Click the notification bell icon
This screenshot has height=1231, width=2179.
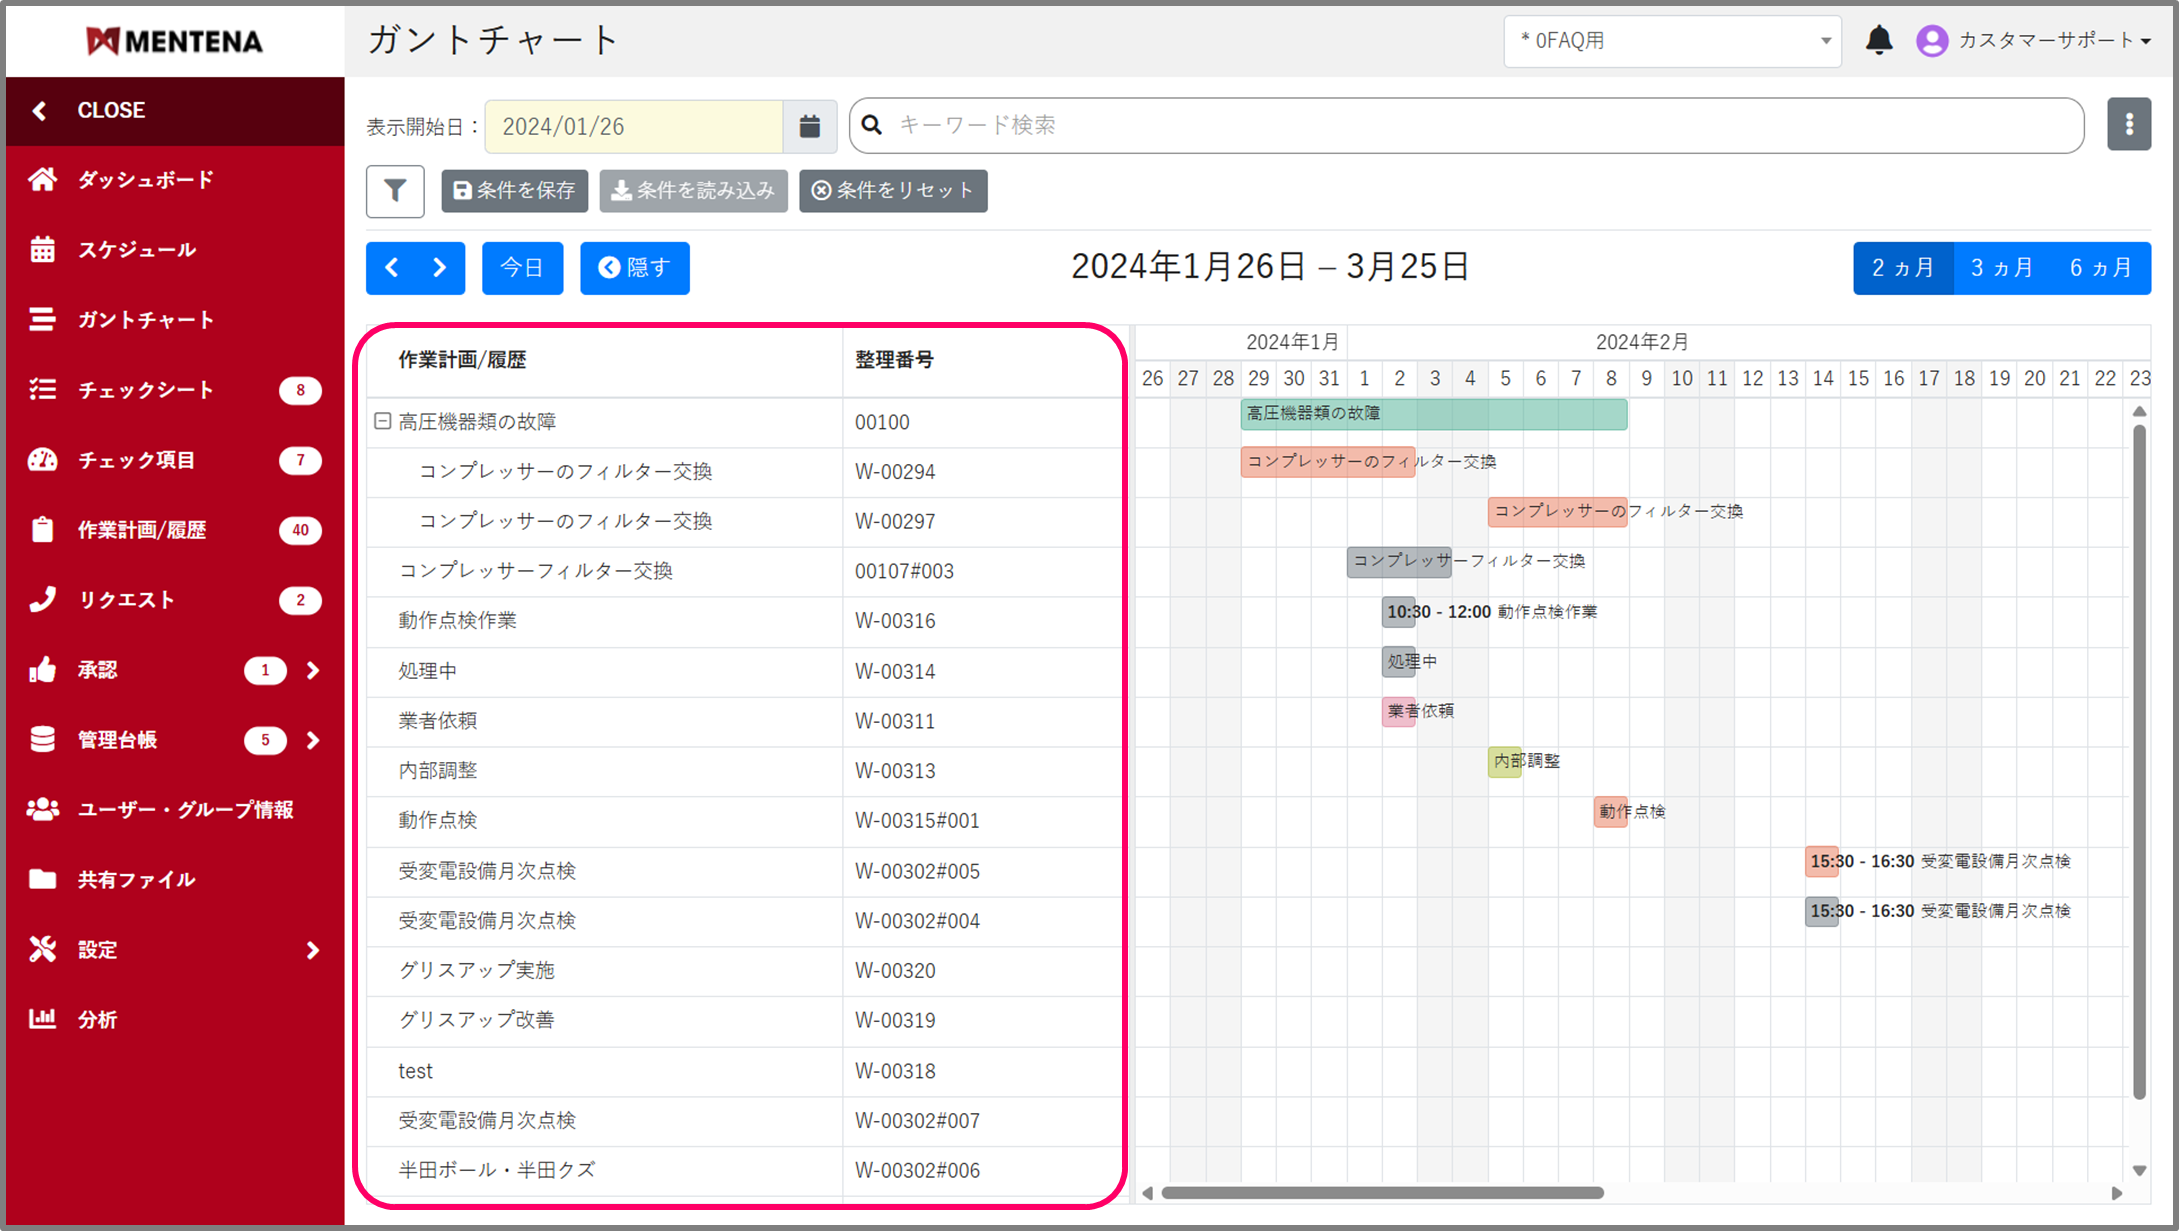[x=1879, y=40]
